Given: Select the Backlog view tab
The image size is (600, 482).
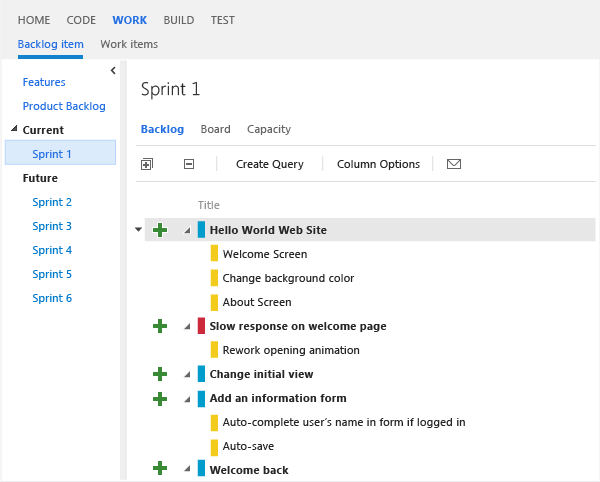Looking at the screenshot, I should pyautogui.click(x=162, y=129).
